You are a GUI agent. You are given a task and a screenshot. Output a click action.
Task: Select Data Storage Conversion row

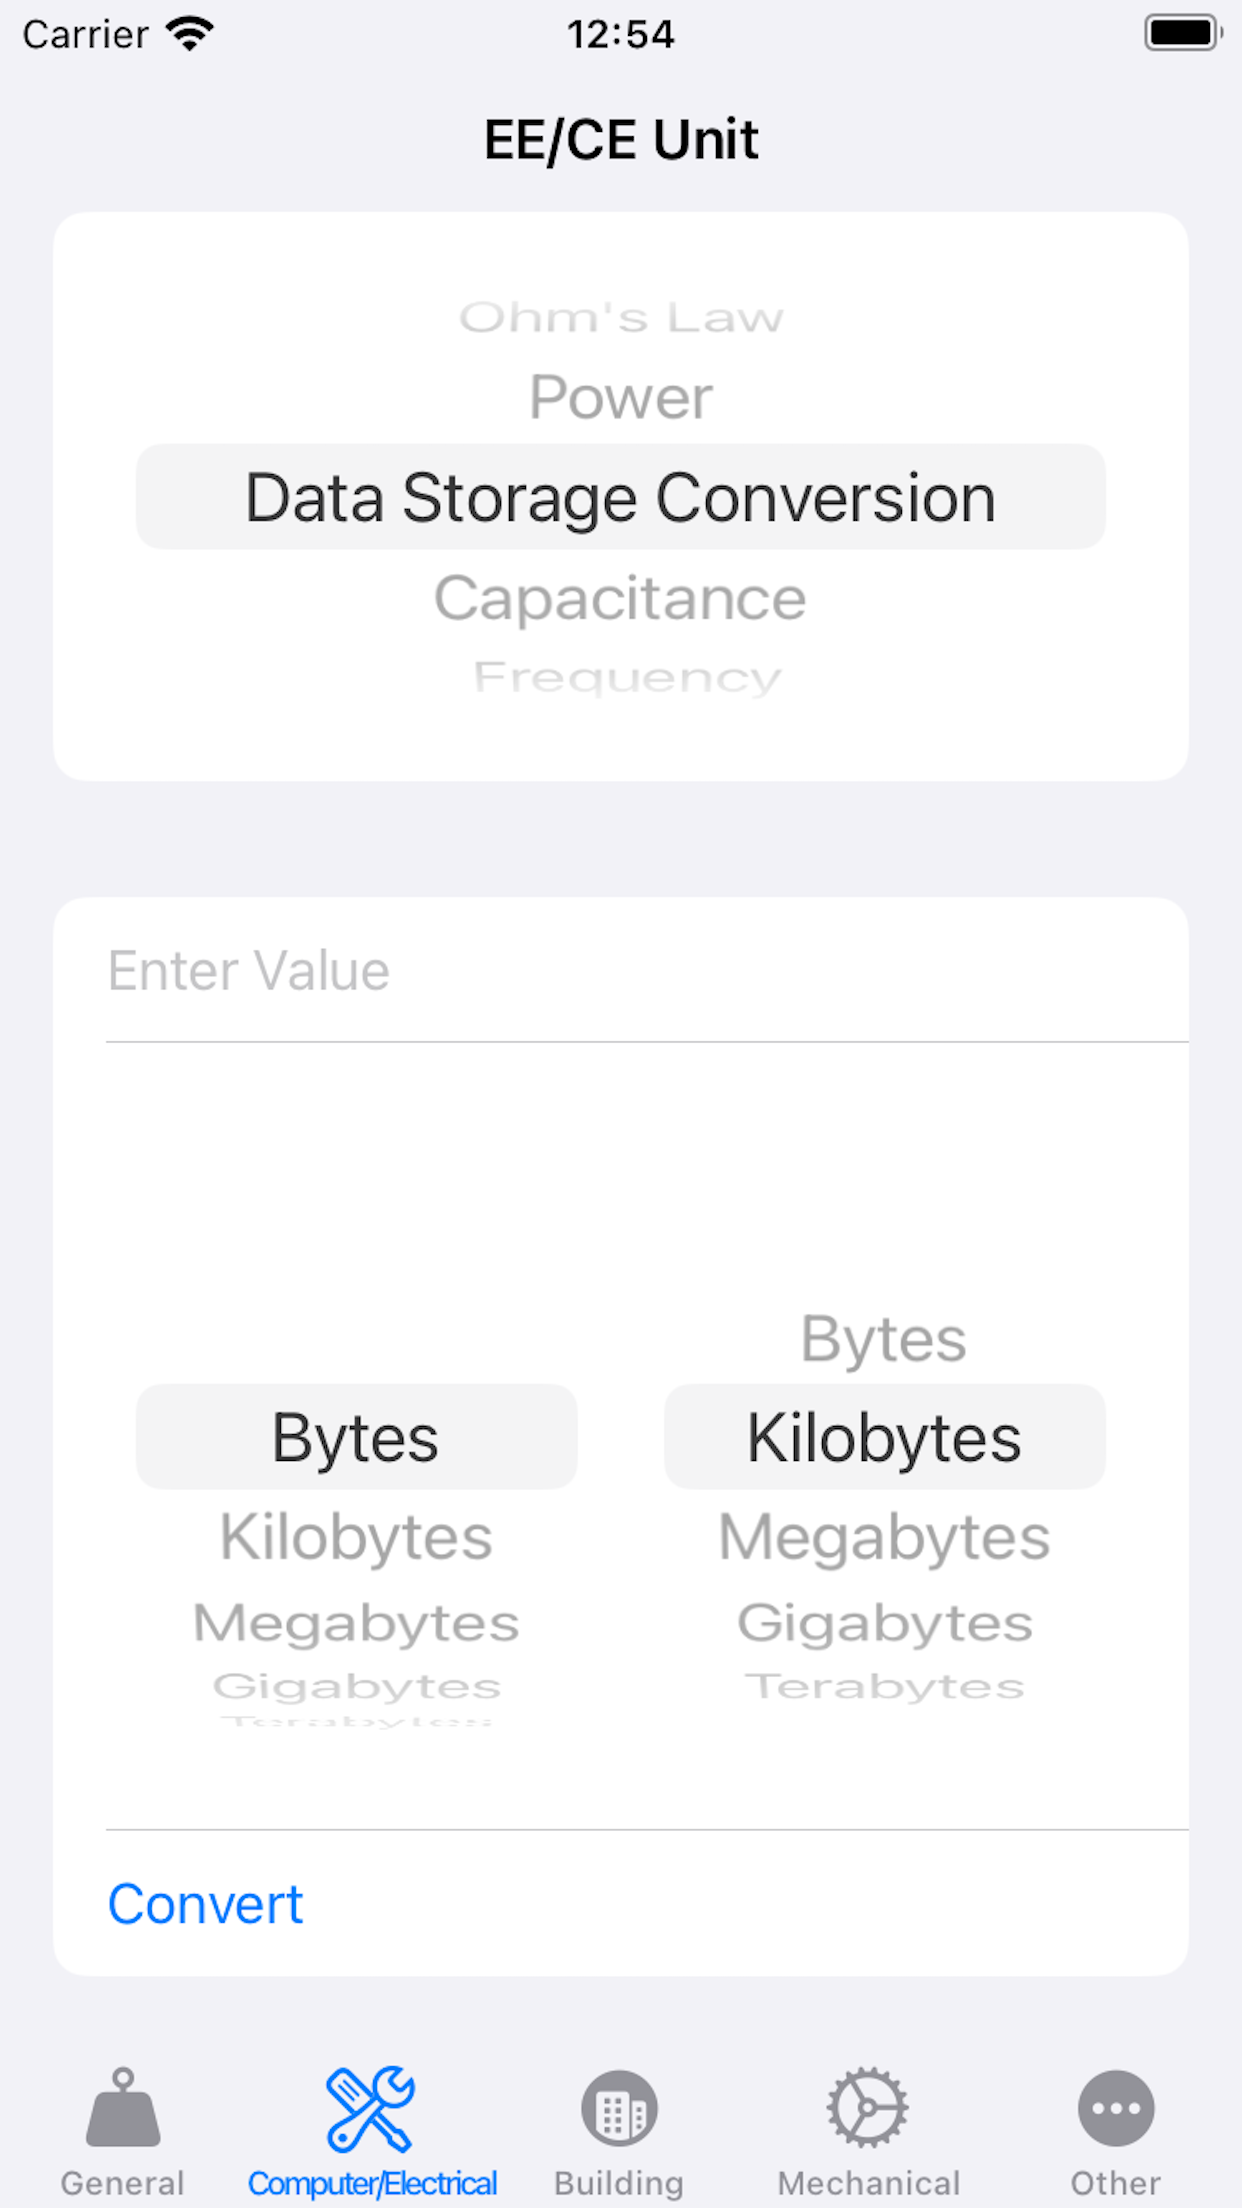621,497
